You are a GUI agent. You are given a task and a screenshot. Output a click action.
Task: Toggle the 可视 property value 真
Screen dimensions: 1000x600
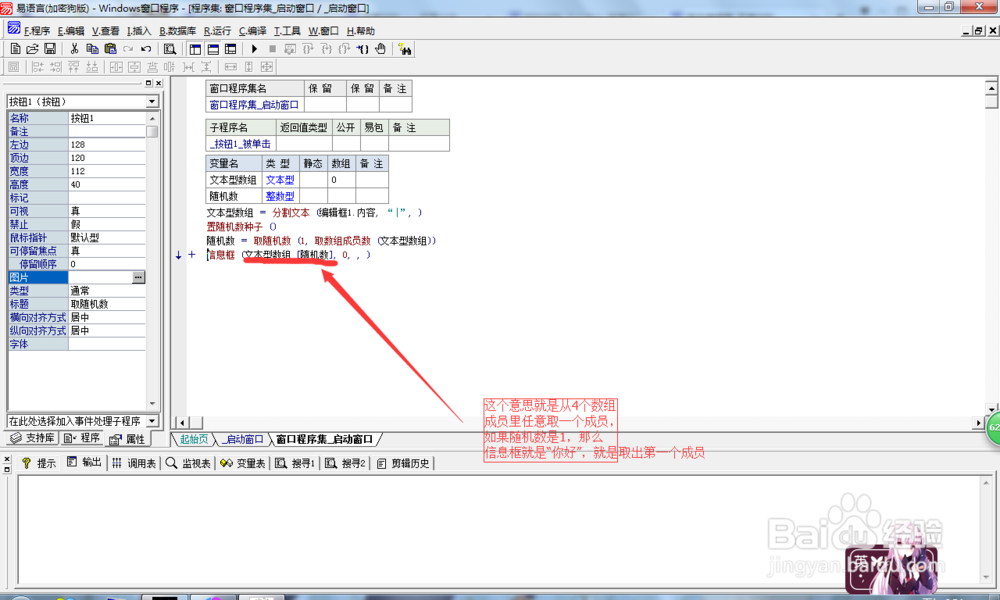coord(107,211)
